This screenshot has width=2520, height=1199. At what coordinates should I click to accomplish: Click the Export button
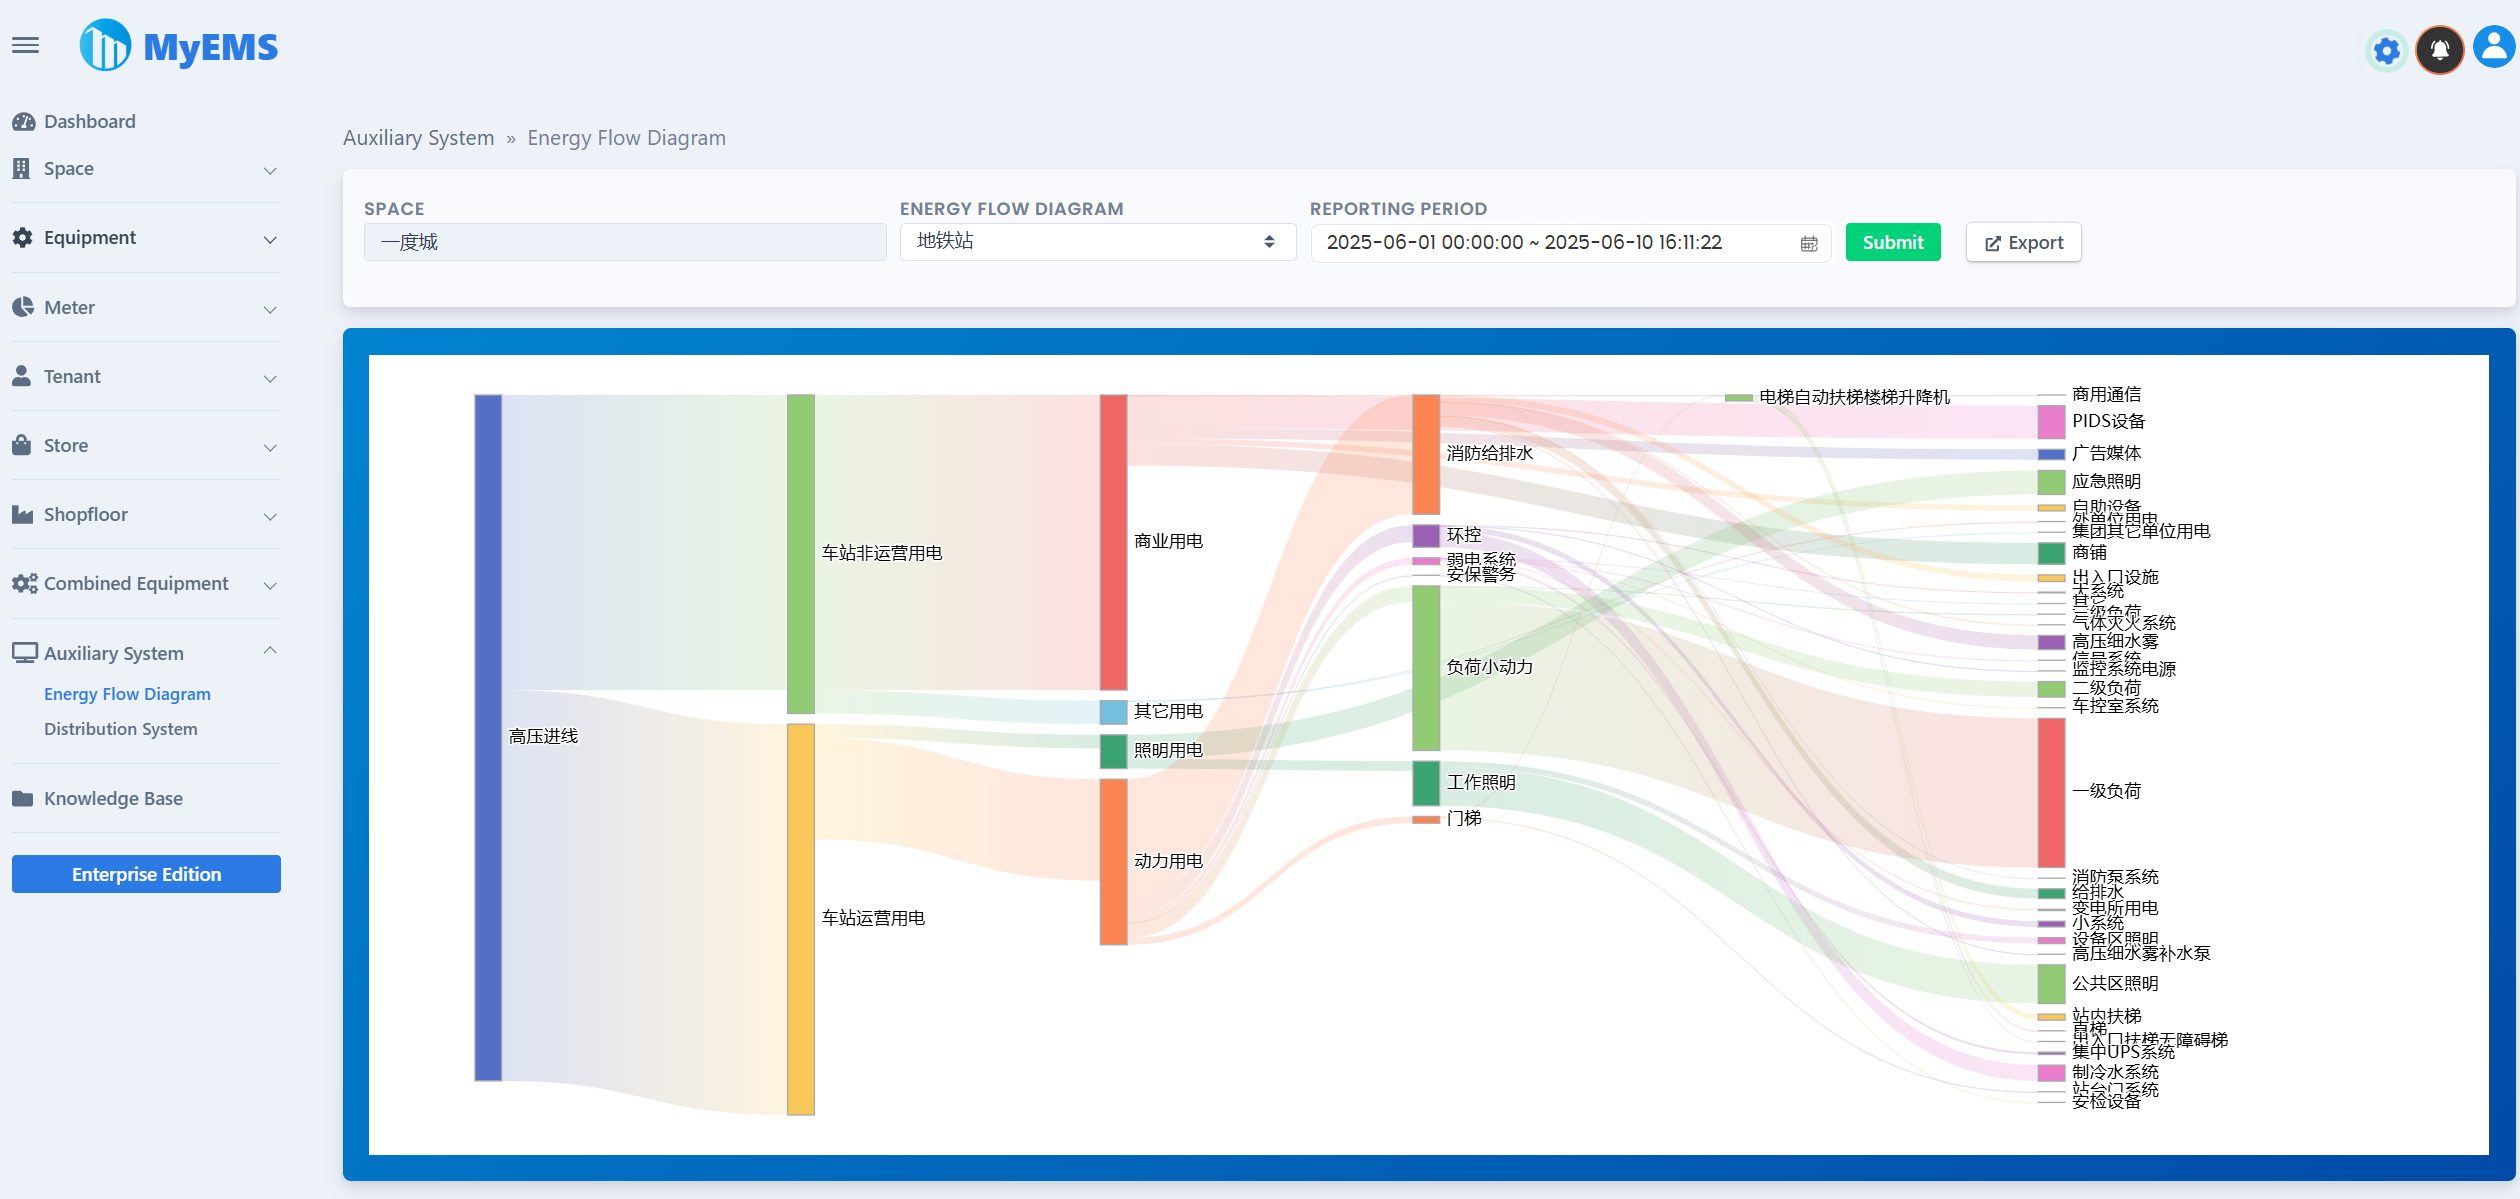pyautogui.click(x=2022, y=242)
